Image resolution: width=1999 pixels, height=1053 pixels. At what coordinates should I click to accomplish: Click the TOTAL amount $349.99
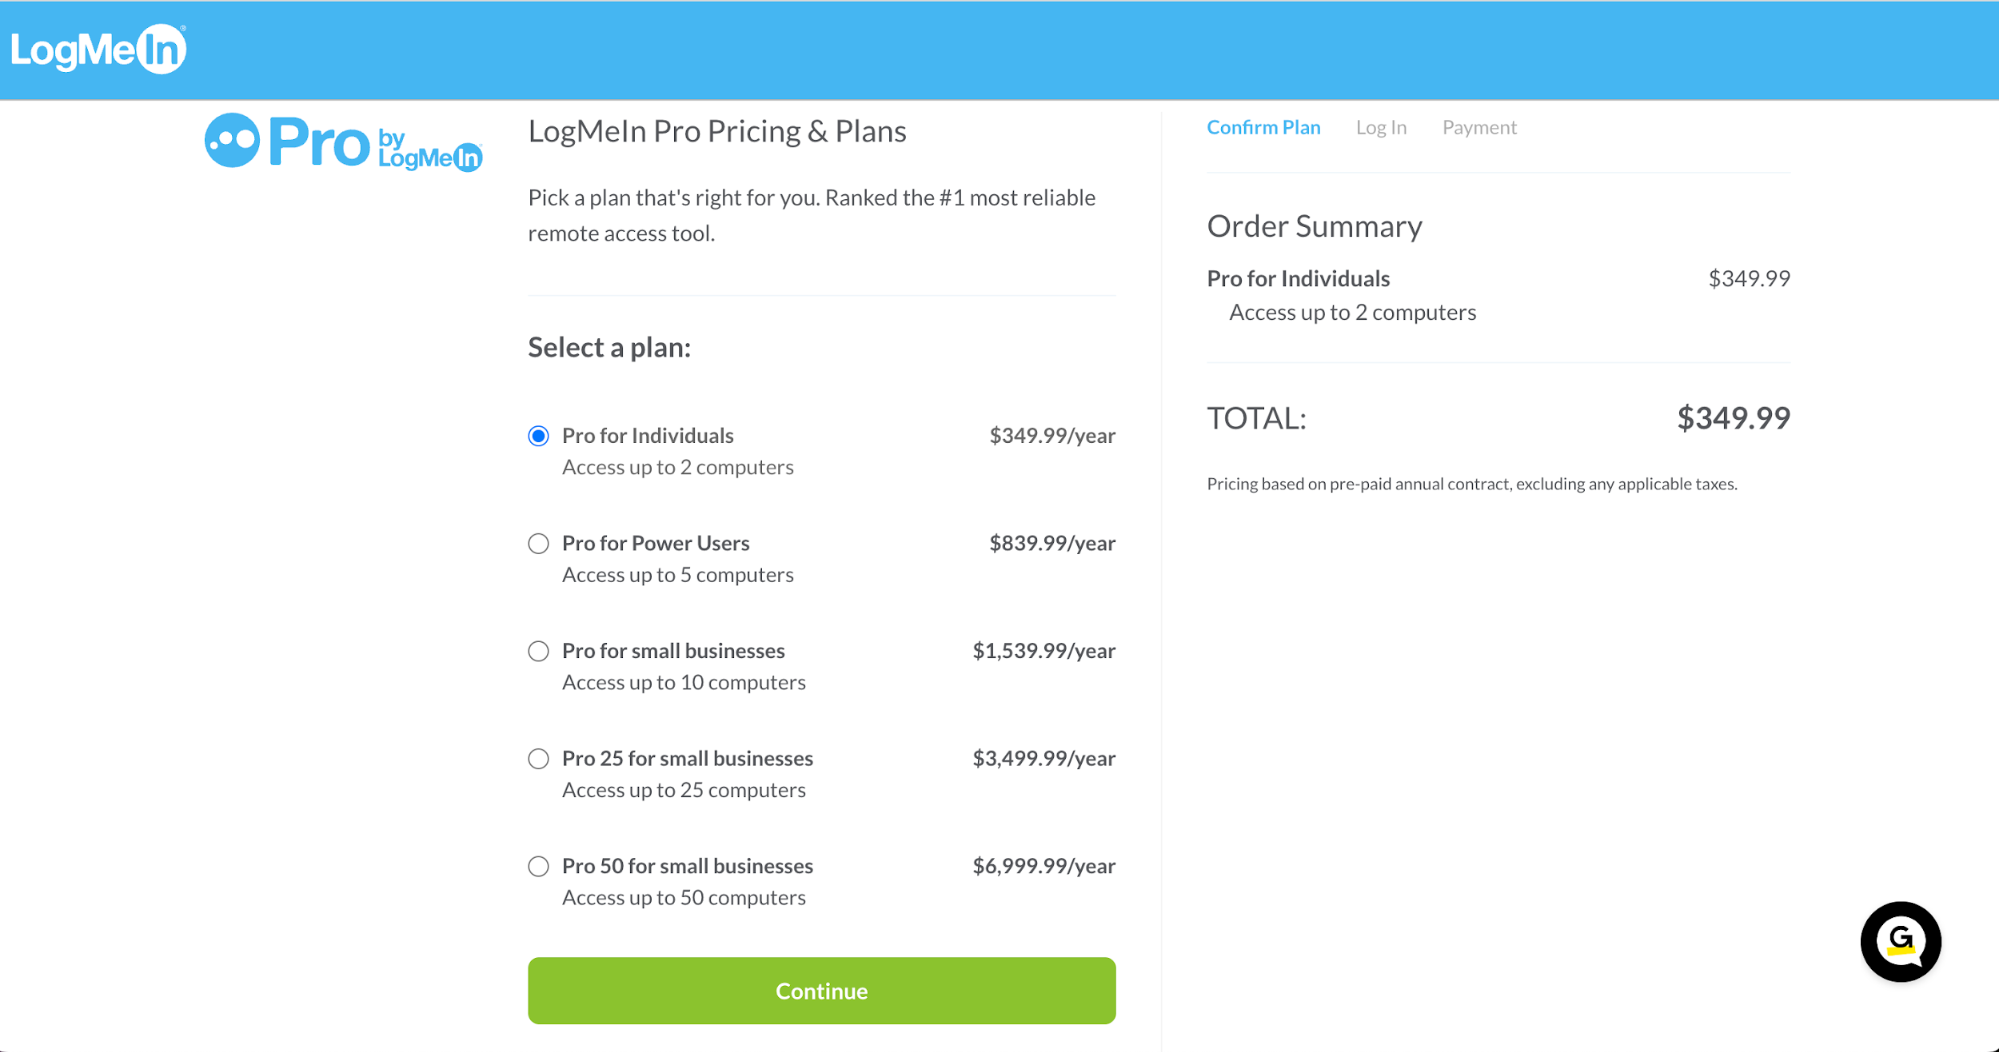point(1734,418)
